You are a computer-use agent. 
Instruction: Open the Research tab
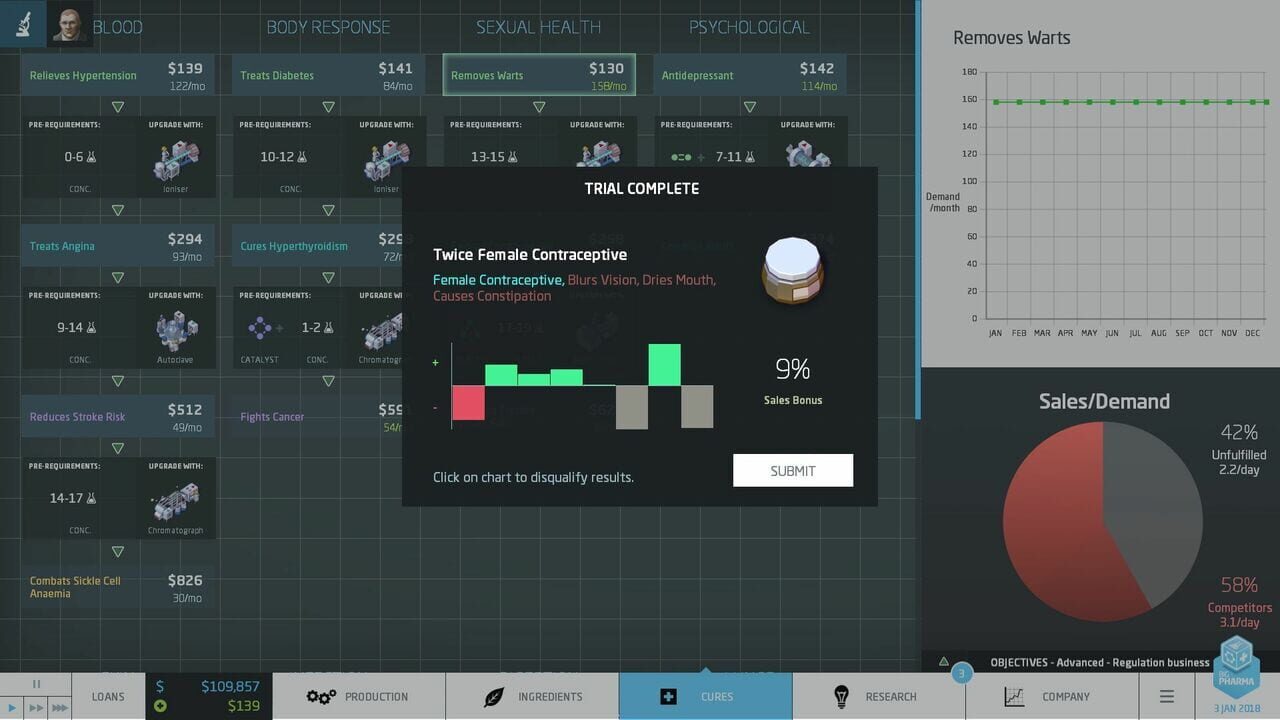(x=878, y=696)
